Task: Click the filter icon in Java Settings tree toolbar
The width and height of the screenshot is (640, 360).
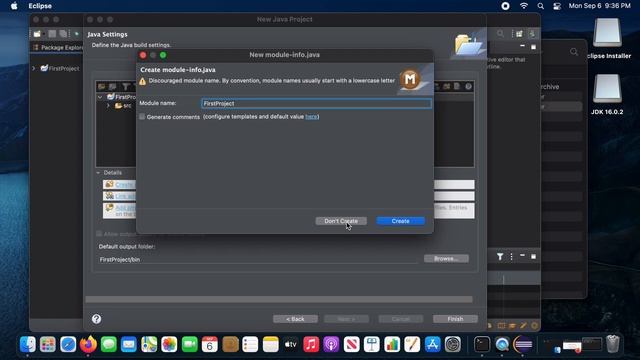Action: coord(125,86)
